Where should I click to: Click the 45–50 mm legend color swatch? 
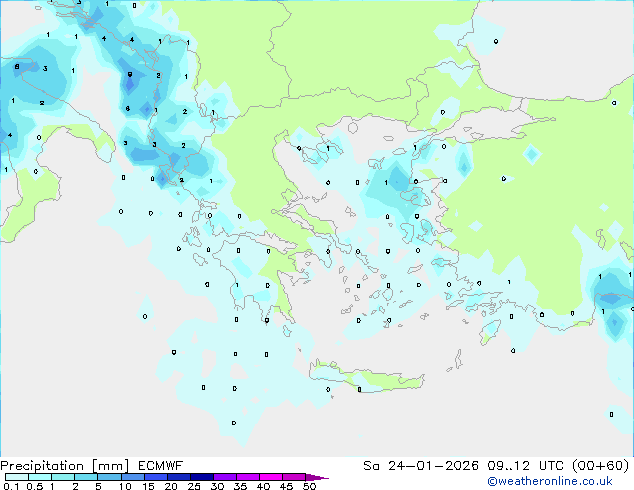(294, 477)
